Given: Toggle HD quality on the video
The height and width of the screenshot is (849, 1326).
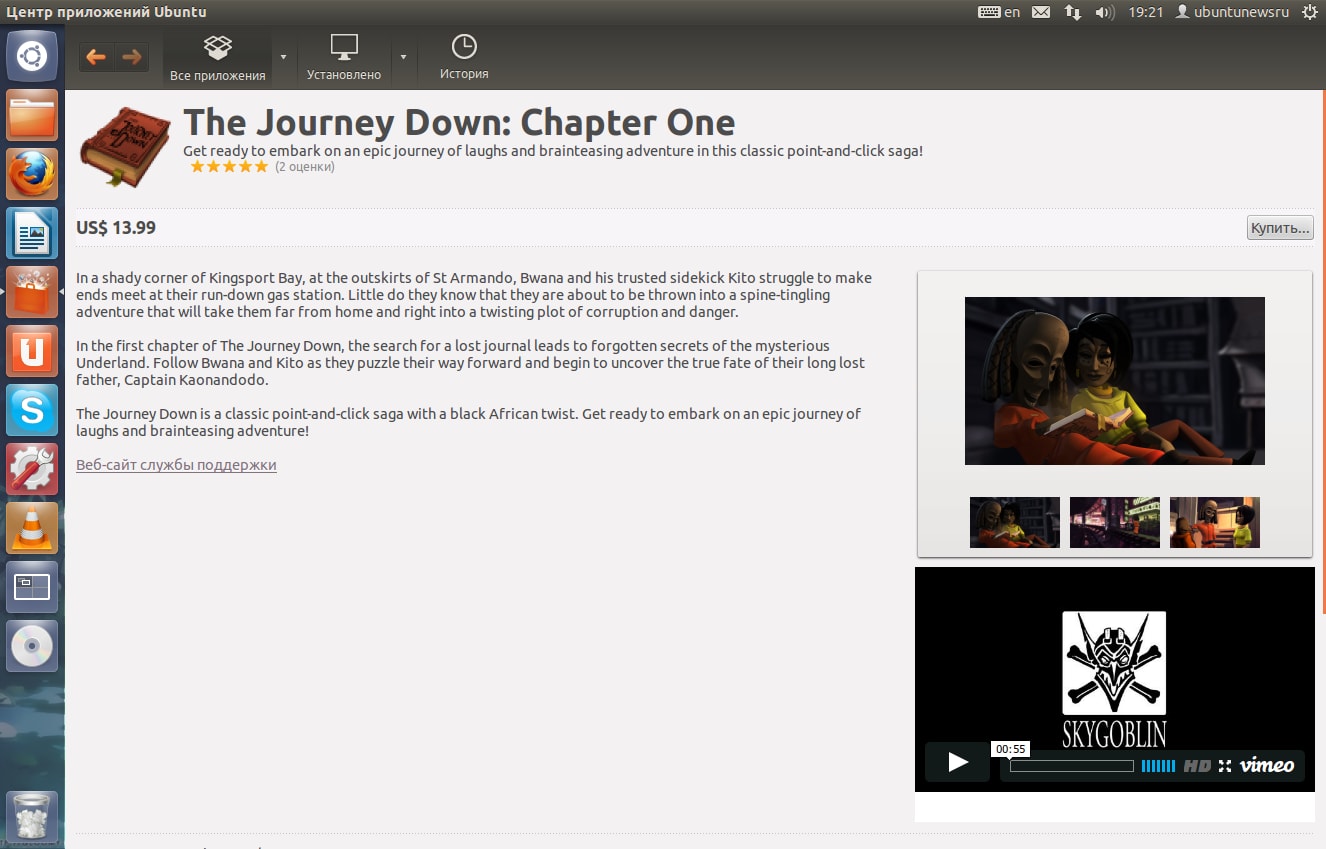Looking at the screenshot, I should (1197, 766).
